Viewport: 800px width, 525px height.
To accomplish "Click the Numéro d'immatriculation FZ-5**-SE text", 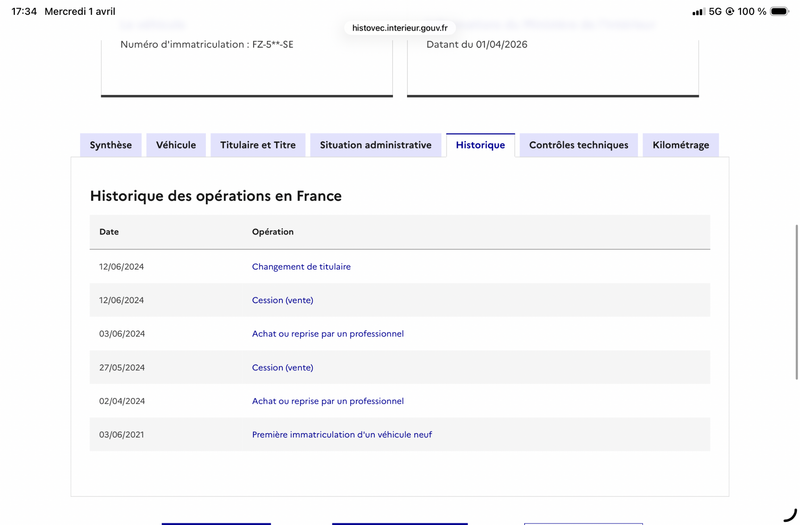I will click(x=207, y=44).
